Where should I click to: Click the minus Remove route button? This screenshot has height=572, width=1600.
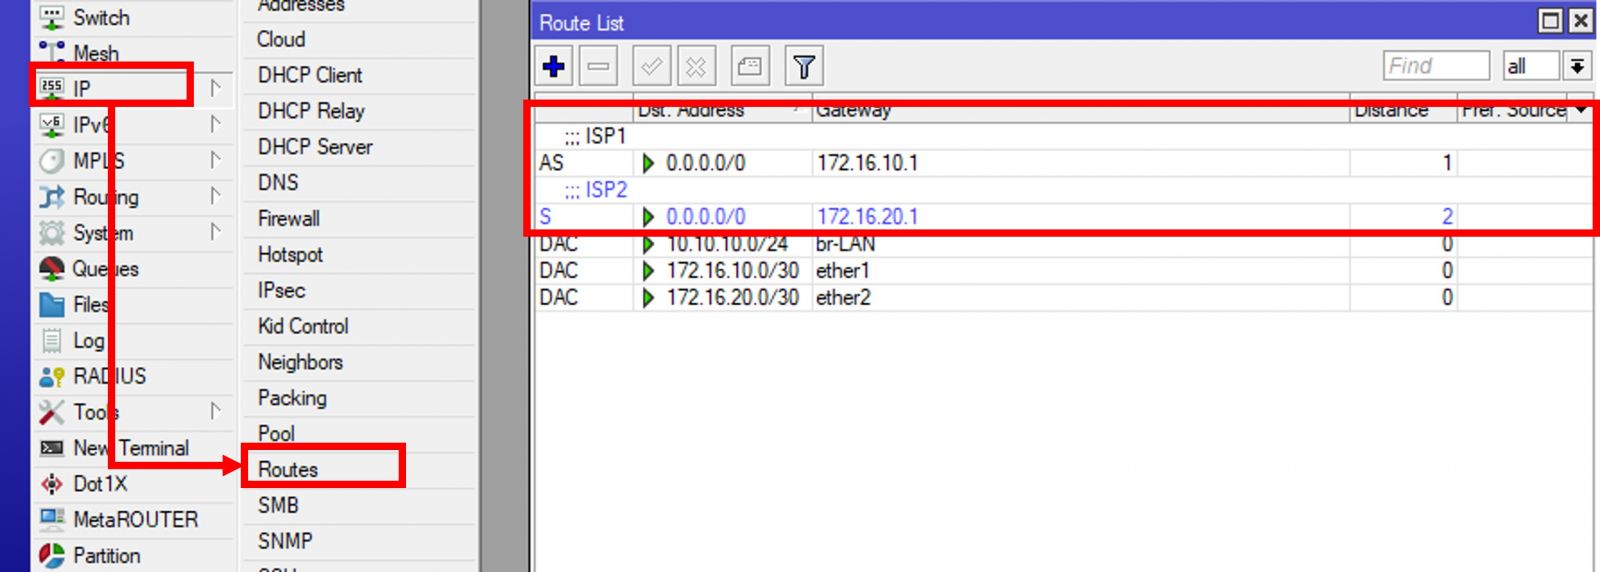coord(598,67)
